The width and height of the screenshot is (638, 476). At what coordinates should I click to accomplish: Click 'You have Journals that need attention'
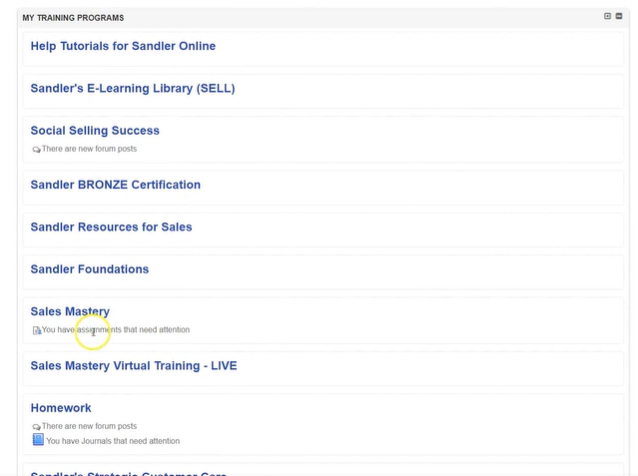[x=113, y=441]
